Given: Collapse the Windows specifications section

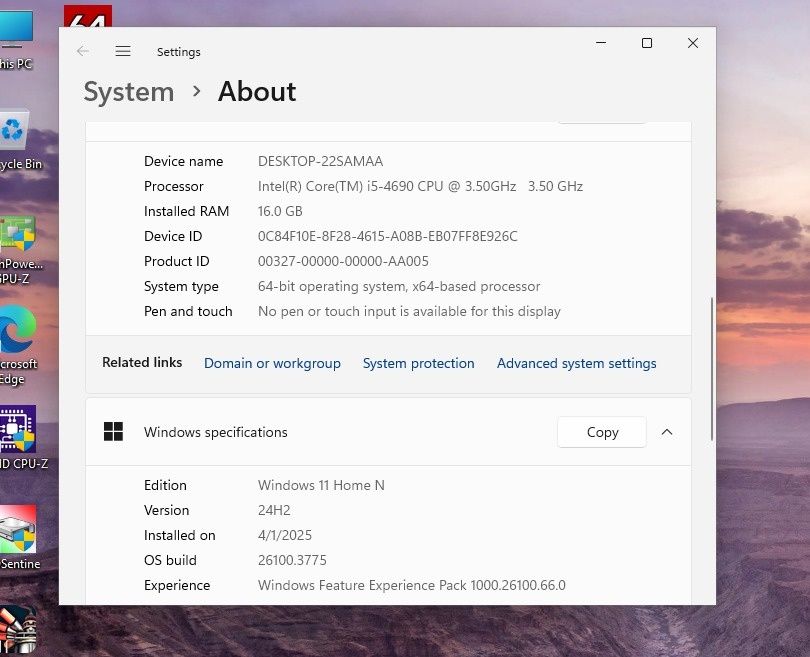Looking at the screenshot, I should coord(667,432).
